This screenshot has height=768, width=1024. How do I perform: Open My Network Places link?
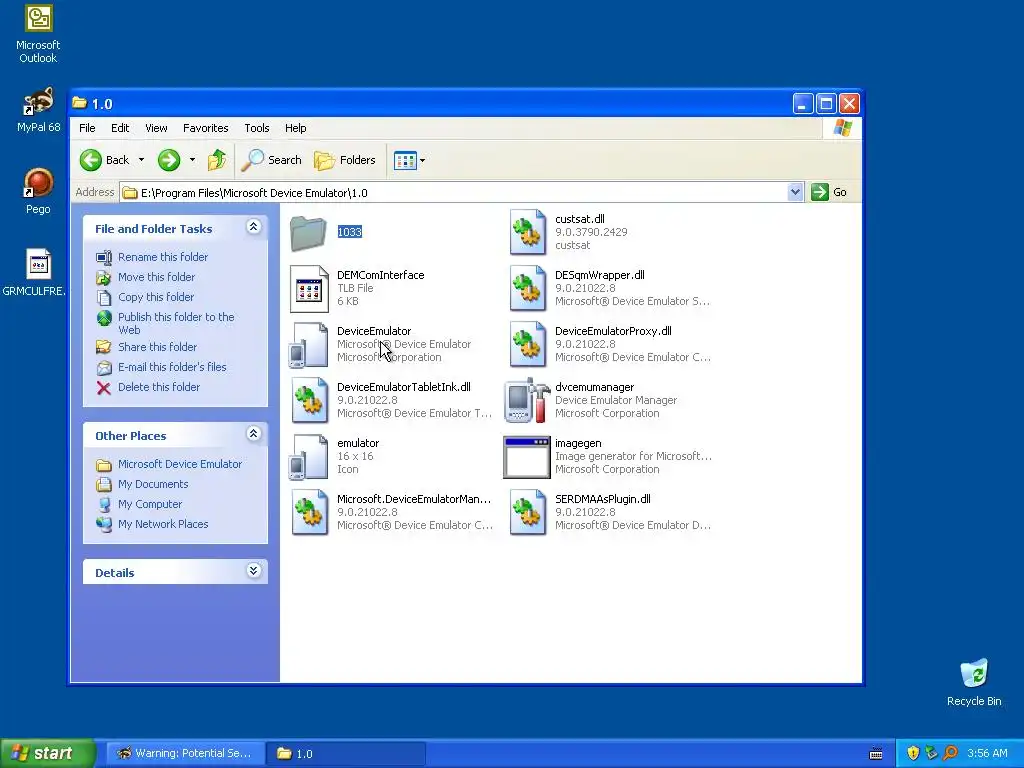163,524
